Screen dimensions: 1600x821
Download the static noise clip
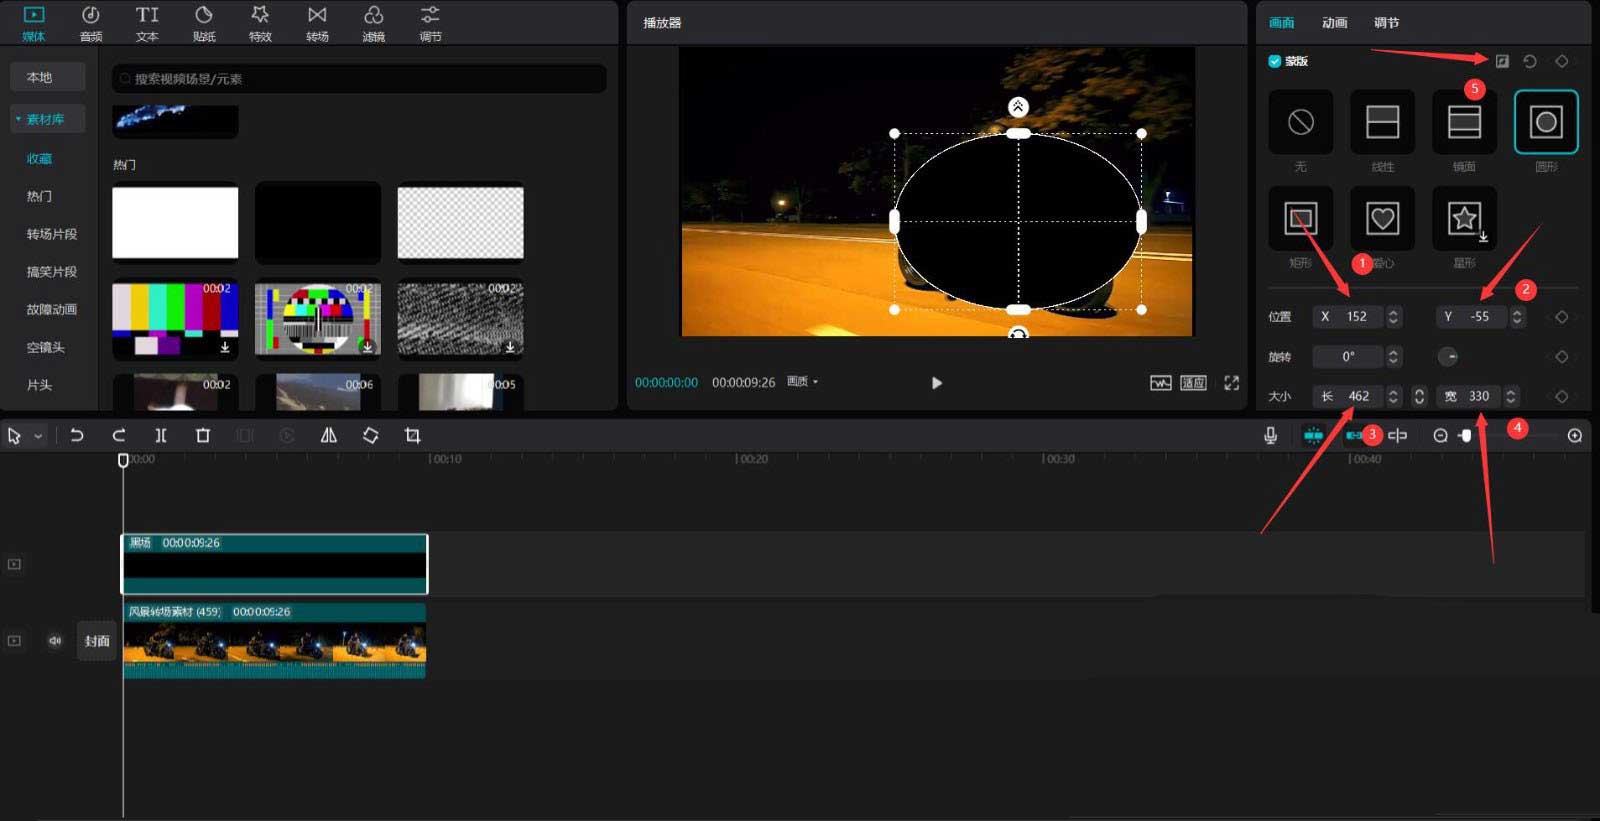pos(510,347)
